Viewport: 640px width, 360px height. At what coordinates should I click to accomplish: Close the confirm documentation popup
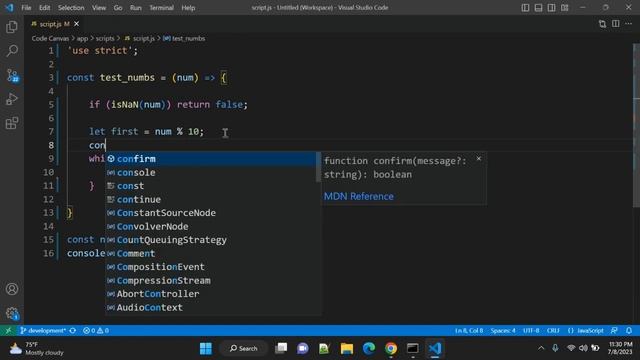click(x=478, y=158)
